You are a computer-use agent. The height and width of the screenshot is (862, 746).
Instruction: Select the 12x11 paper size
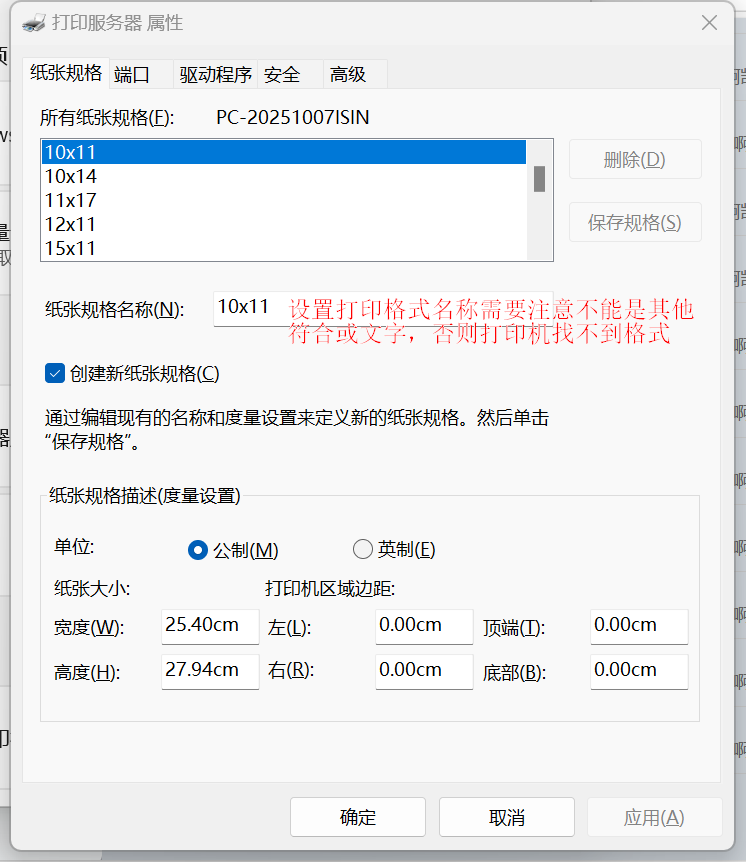coord(284,225)
